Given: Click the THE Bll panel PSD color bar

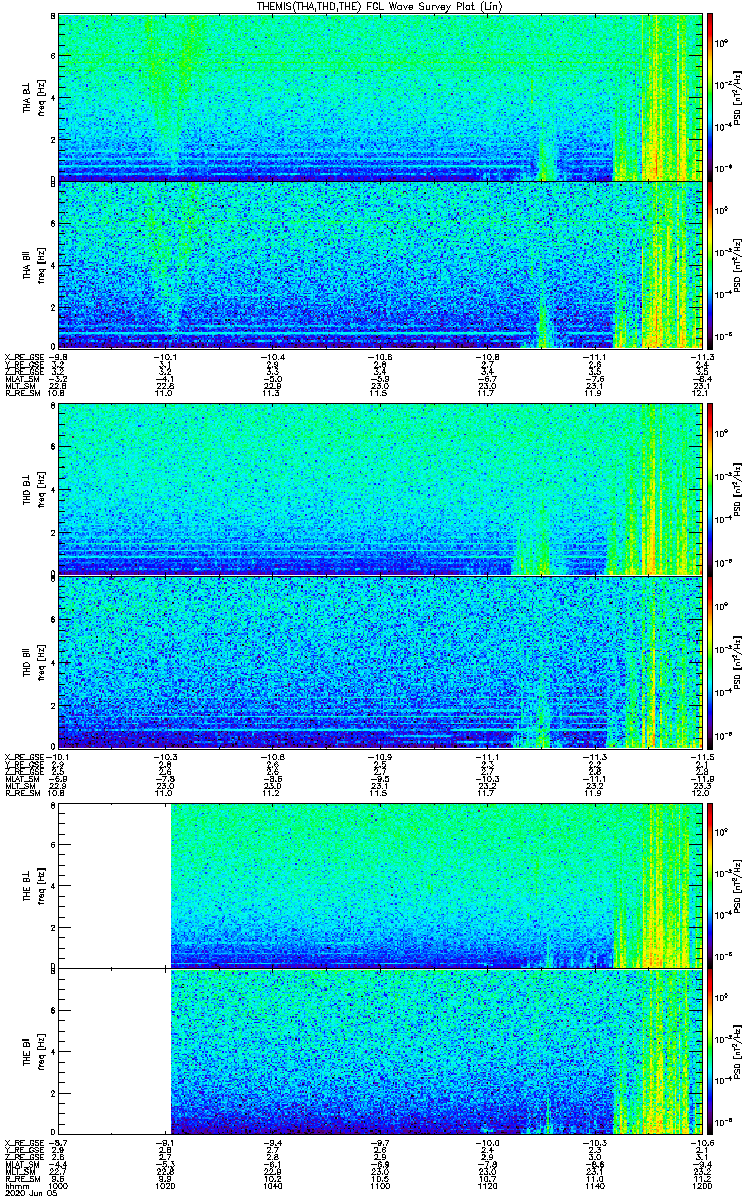Looking at the screenshot, I should (x=710, y=1051).
